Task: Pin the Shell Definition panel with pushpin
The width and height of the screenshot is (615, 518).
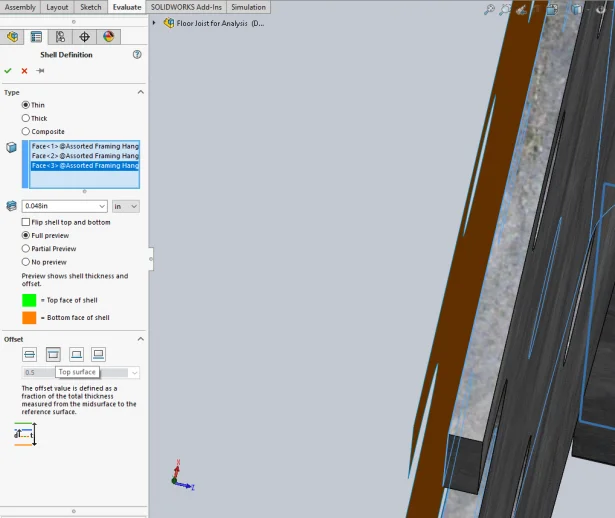Action: [x=40, y=71]
